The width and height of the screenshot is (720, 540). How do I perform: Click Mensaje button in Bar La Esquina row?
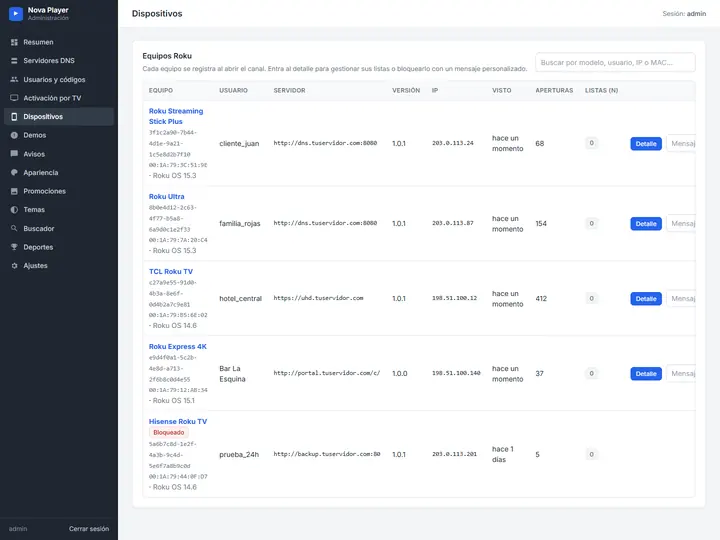681,374
